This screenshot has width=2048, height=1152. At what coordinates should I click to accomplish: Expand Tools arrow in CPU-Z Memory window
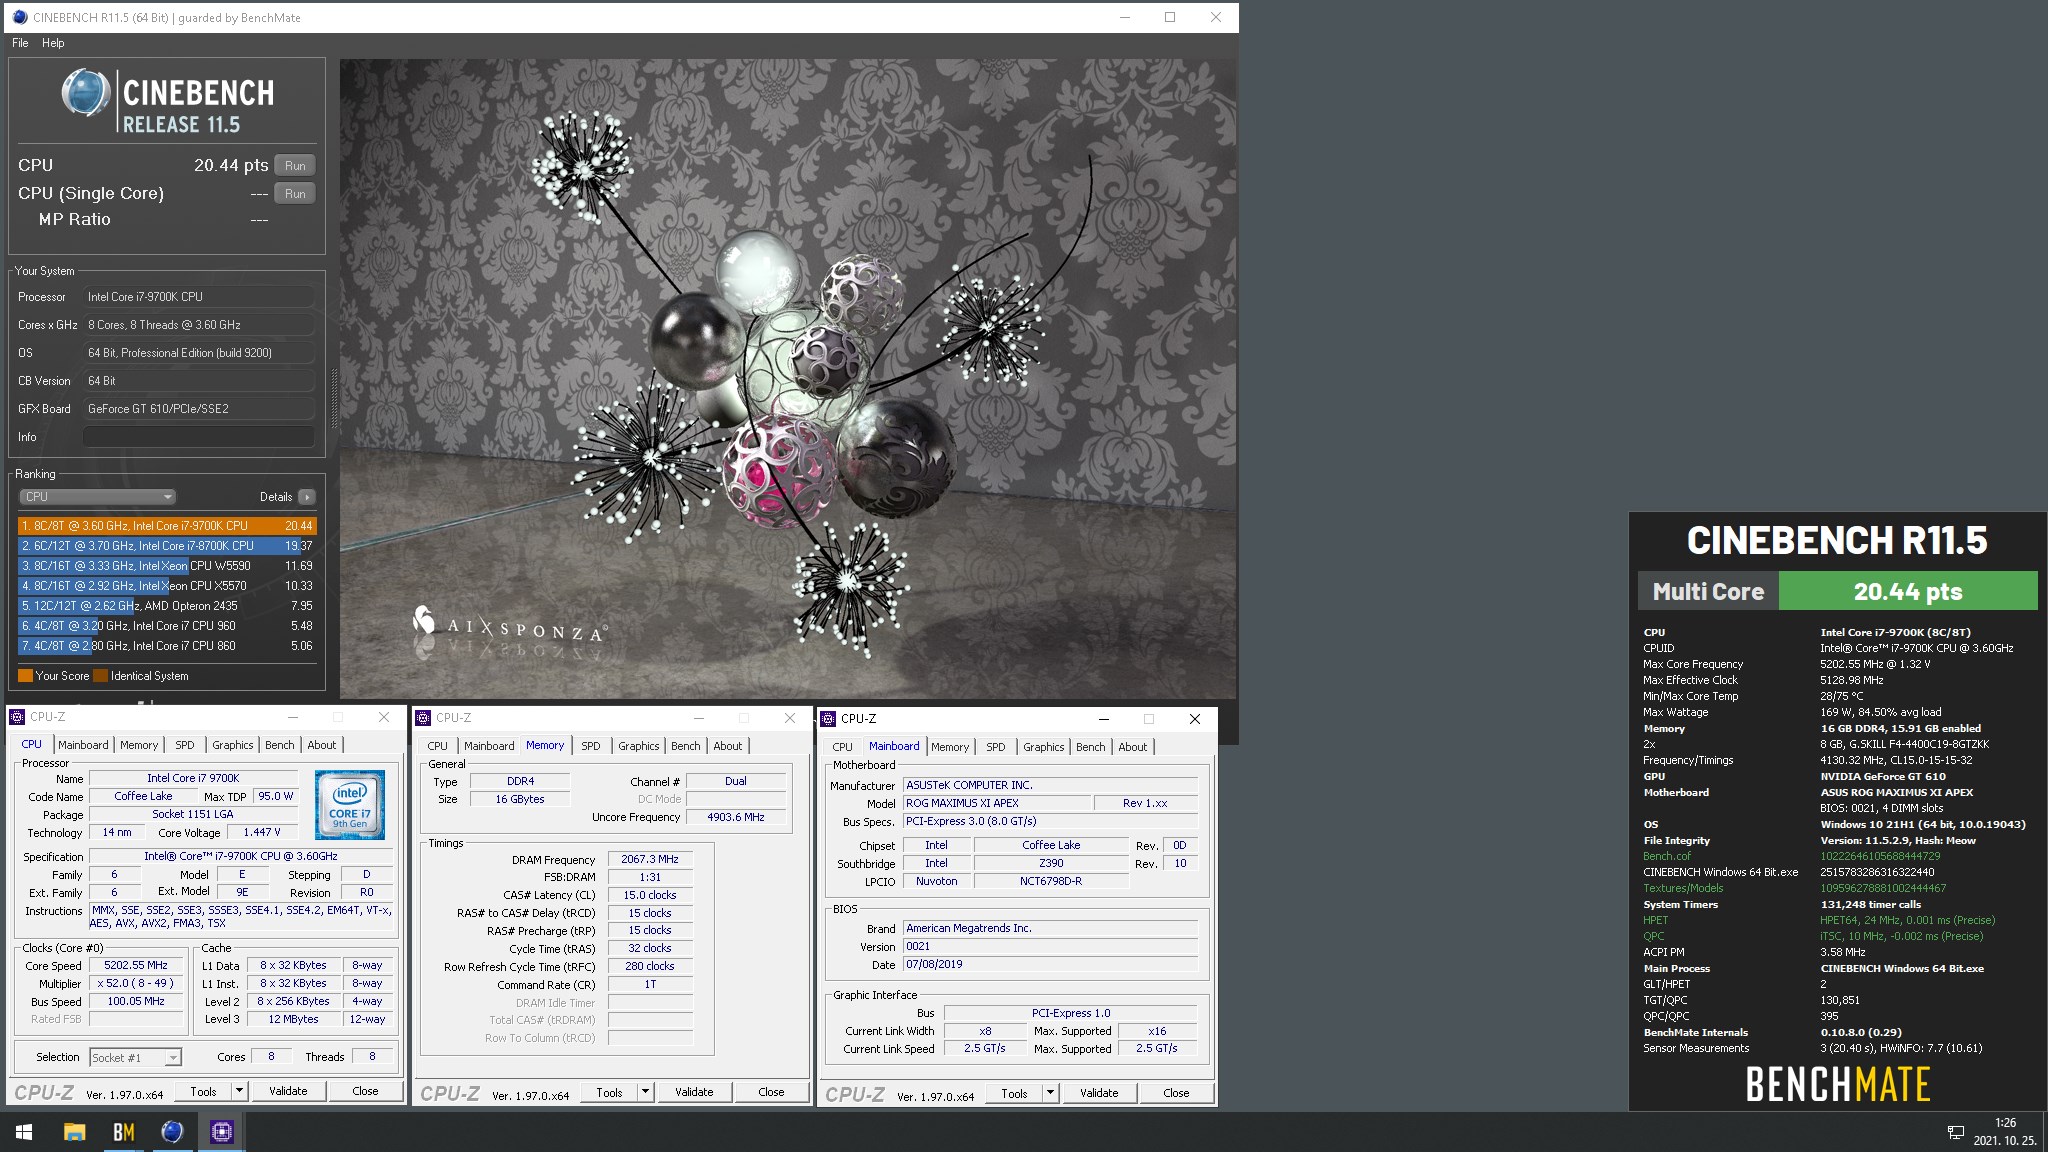(645, 1092)
